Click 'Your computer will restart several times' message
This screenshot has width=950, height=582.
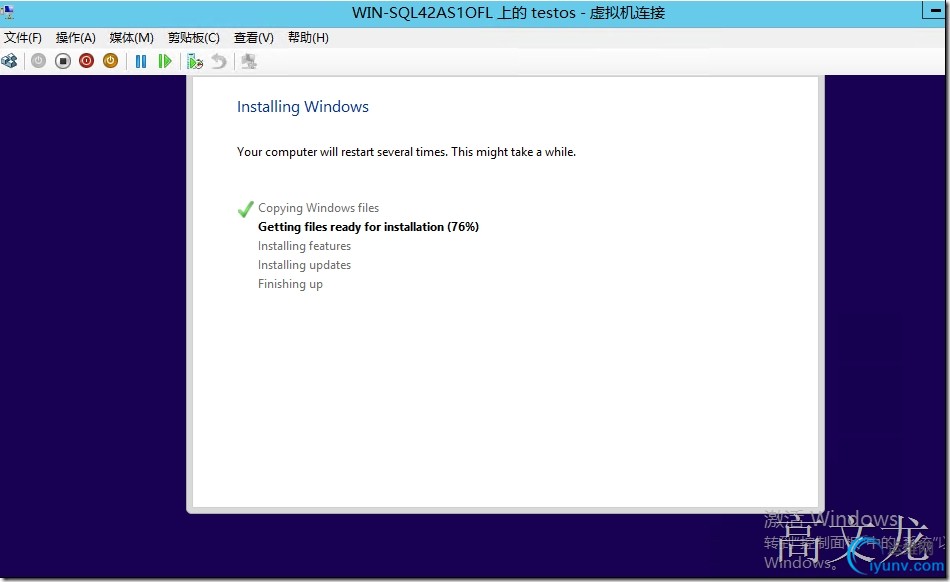tap(406, 152)
